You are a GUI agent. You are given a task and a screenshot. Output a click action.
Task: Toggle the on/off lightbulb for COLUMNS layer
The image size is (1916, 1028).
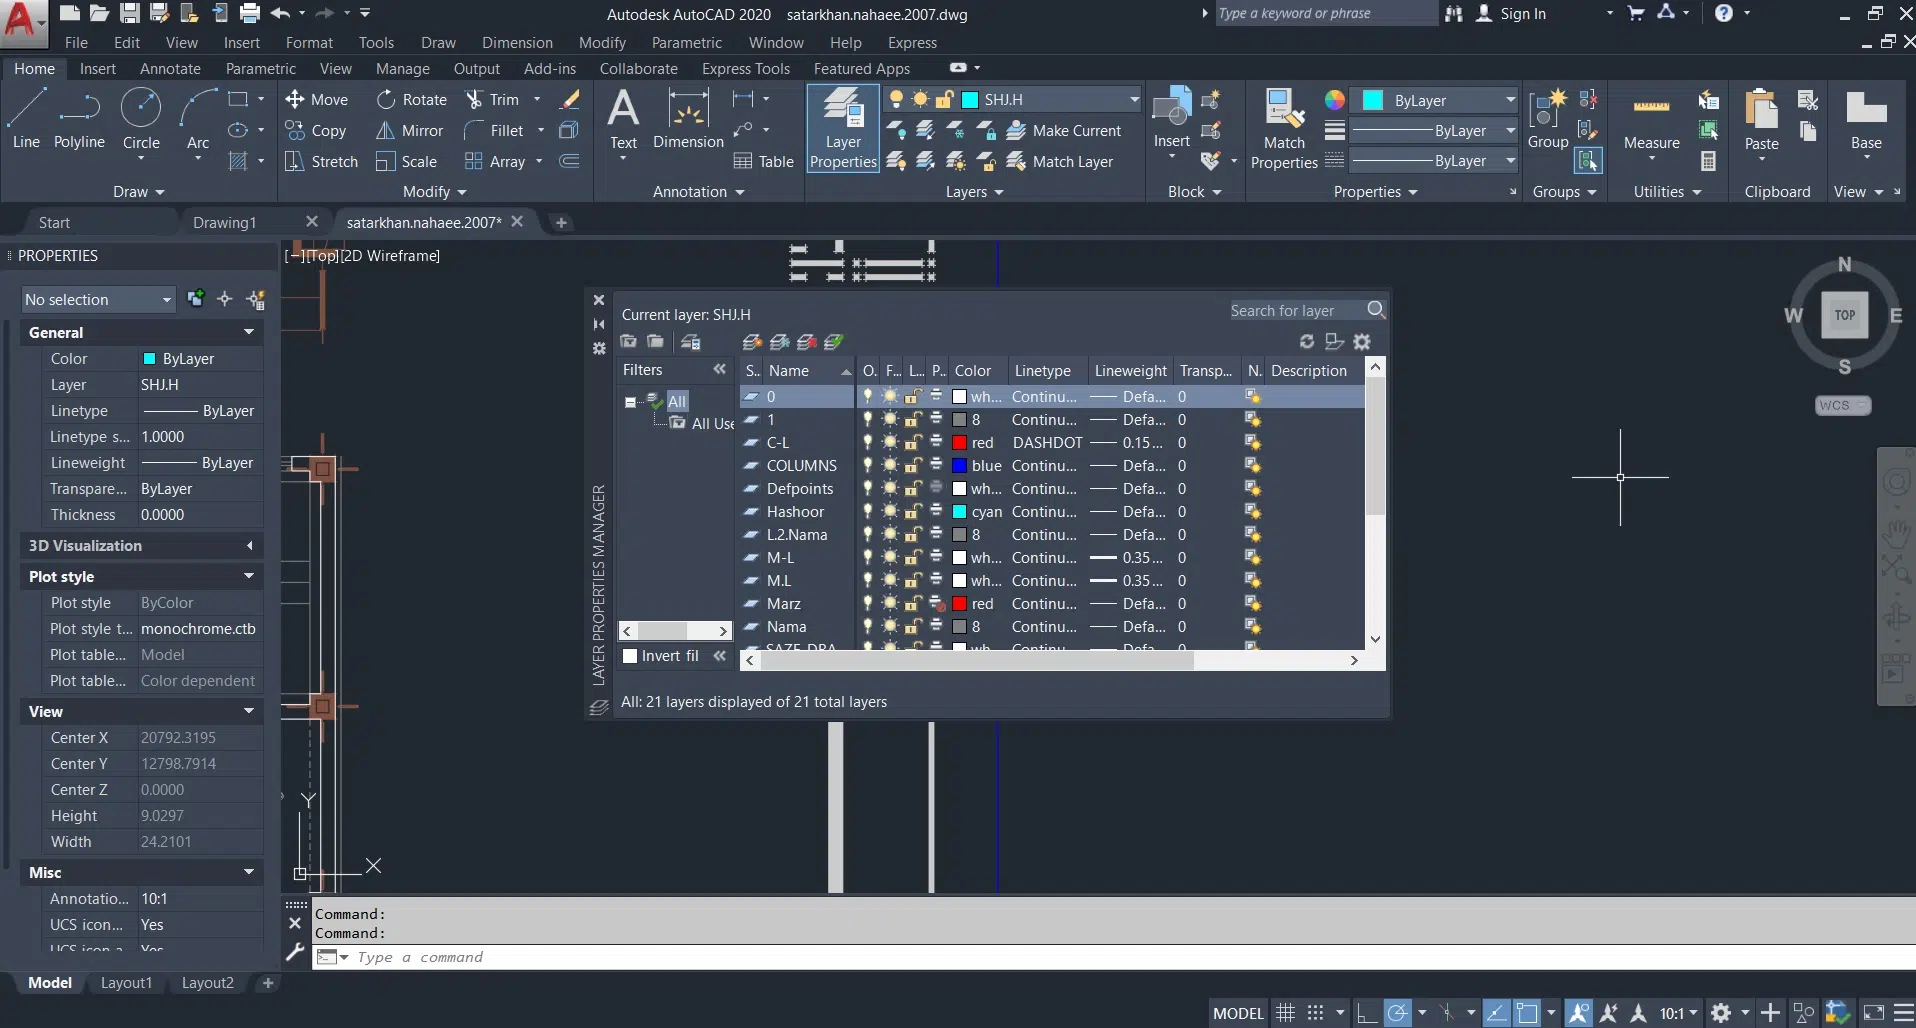[868, 465]
